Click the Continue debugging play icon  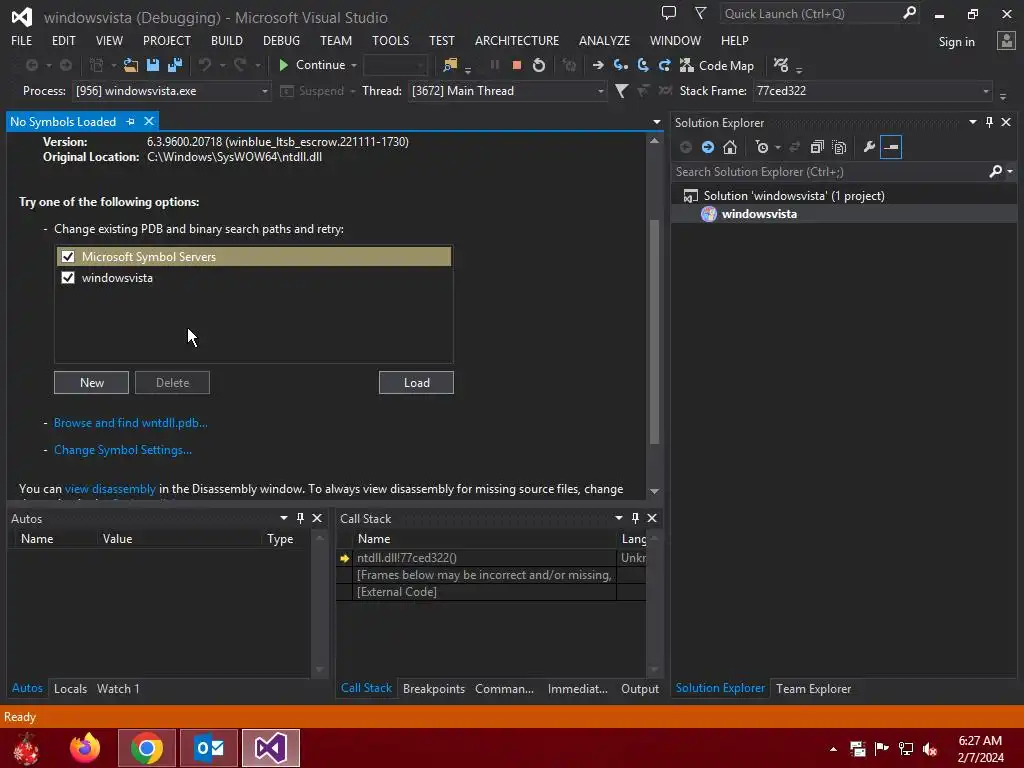(283, 65)
